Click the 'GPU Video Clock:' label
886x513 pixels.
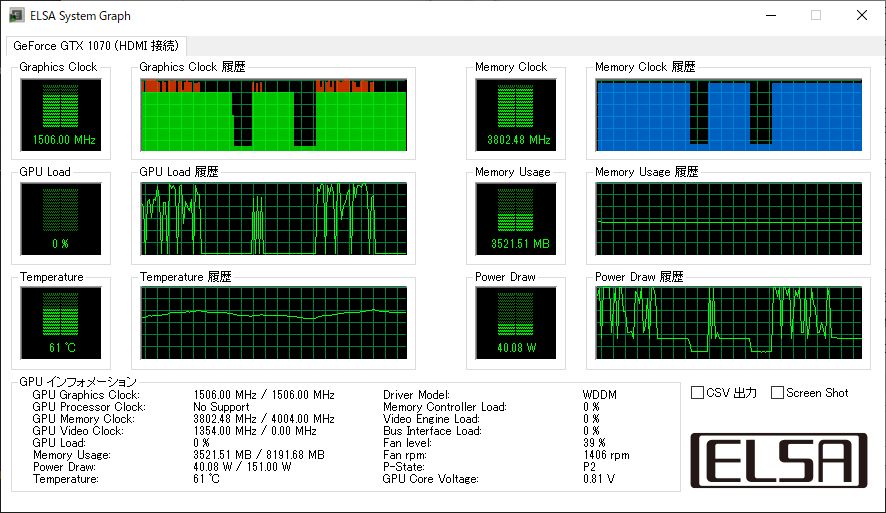tap(78, 431)
